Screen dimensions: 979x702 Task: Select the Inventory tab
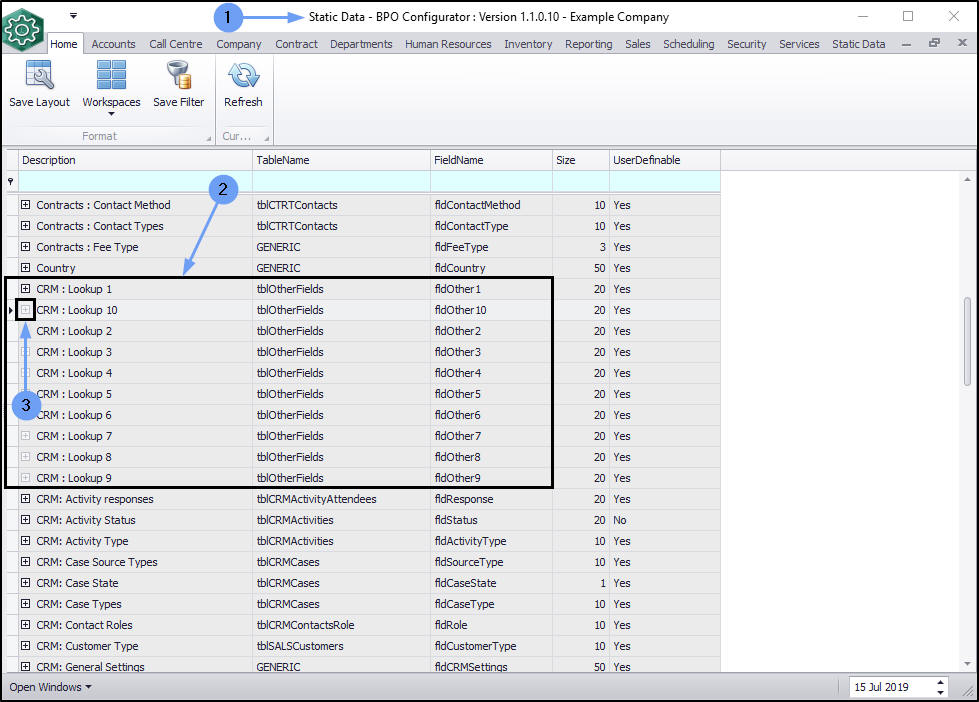pos(528,44)
